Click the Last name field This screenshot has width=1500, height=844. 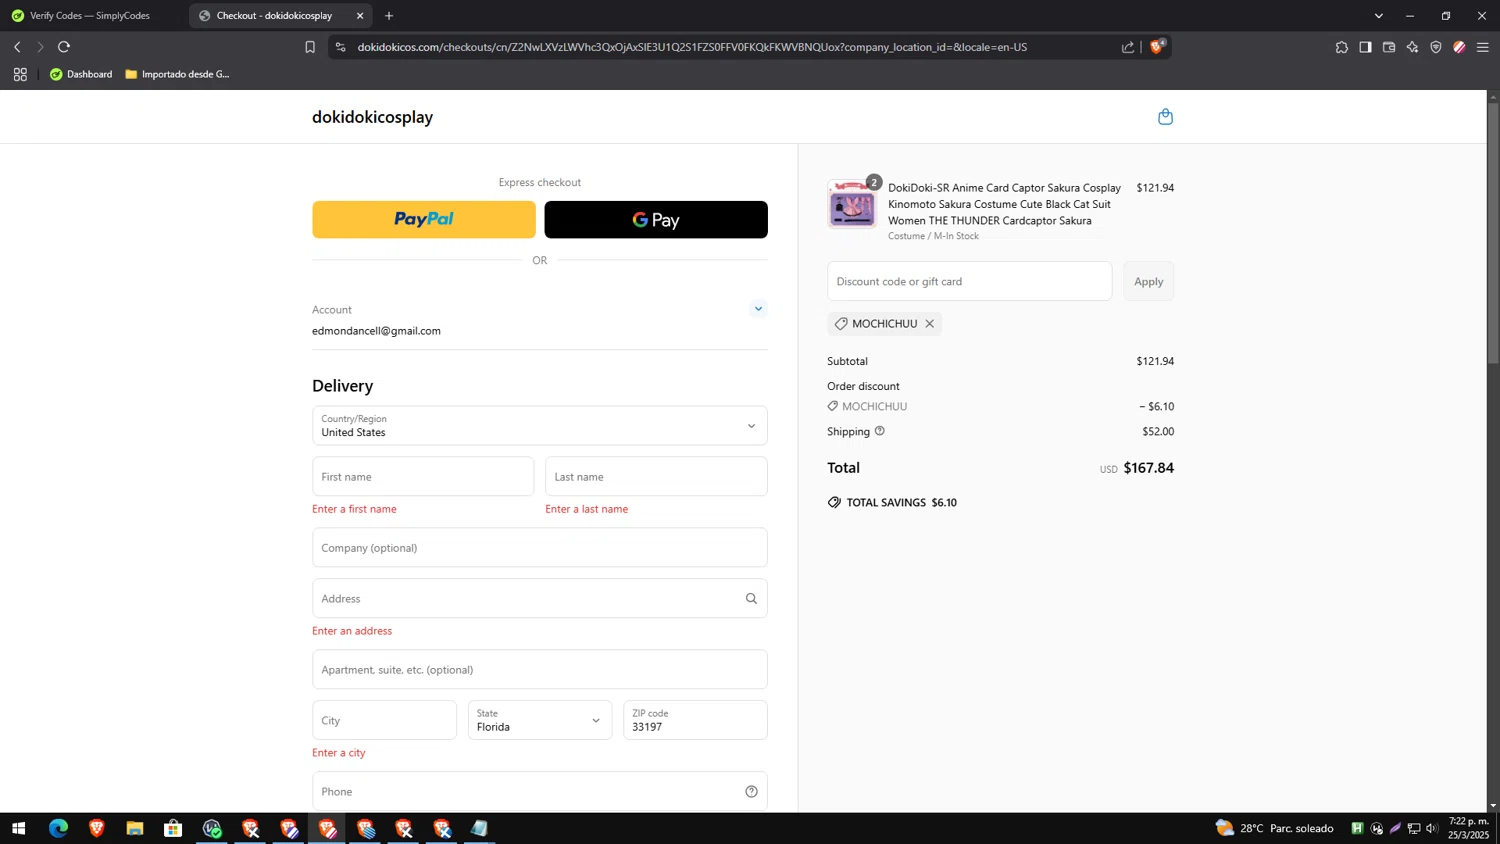tap(656, 477)
